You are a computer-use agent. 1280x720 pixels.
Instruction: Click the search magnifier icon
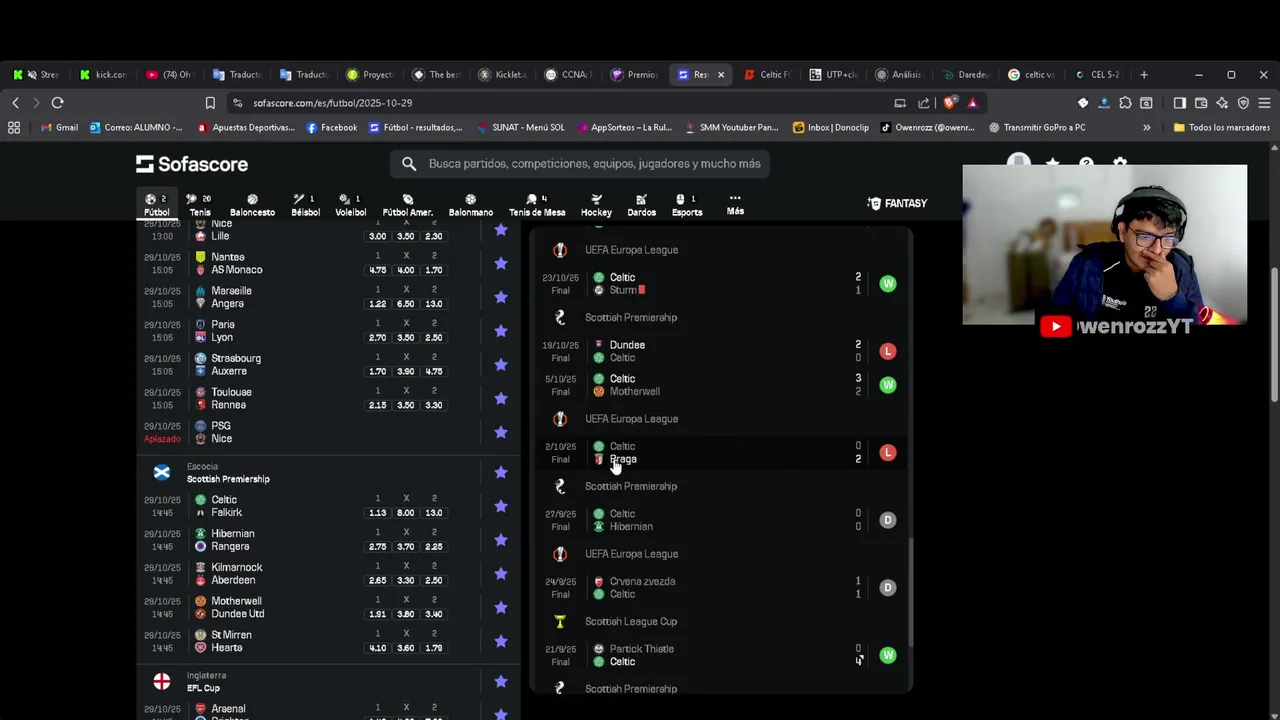tap(409, 164)
